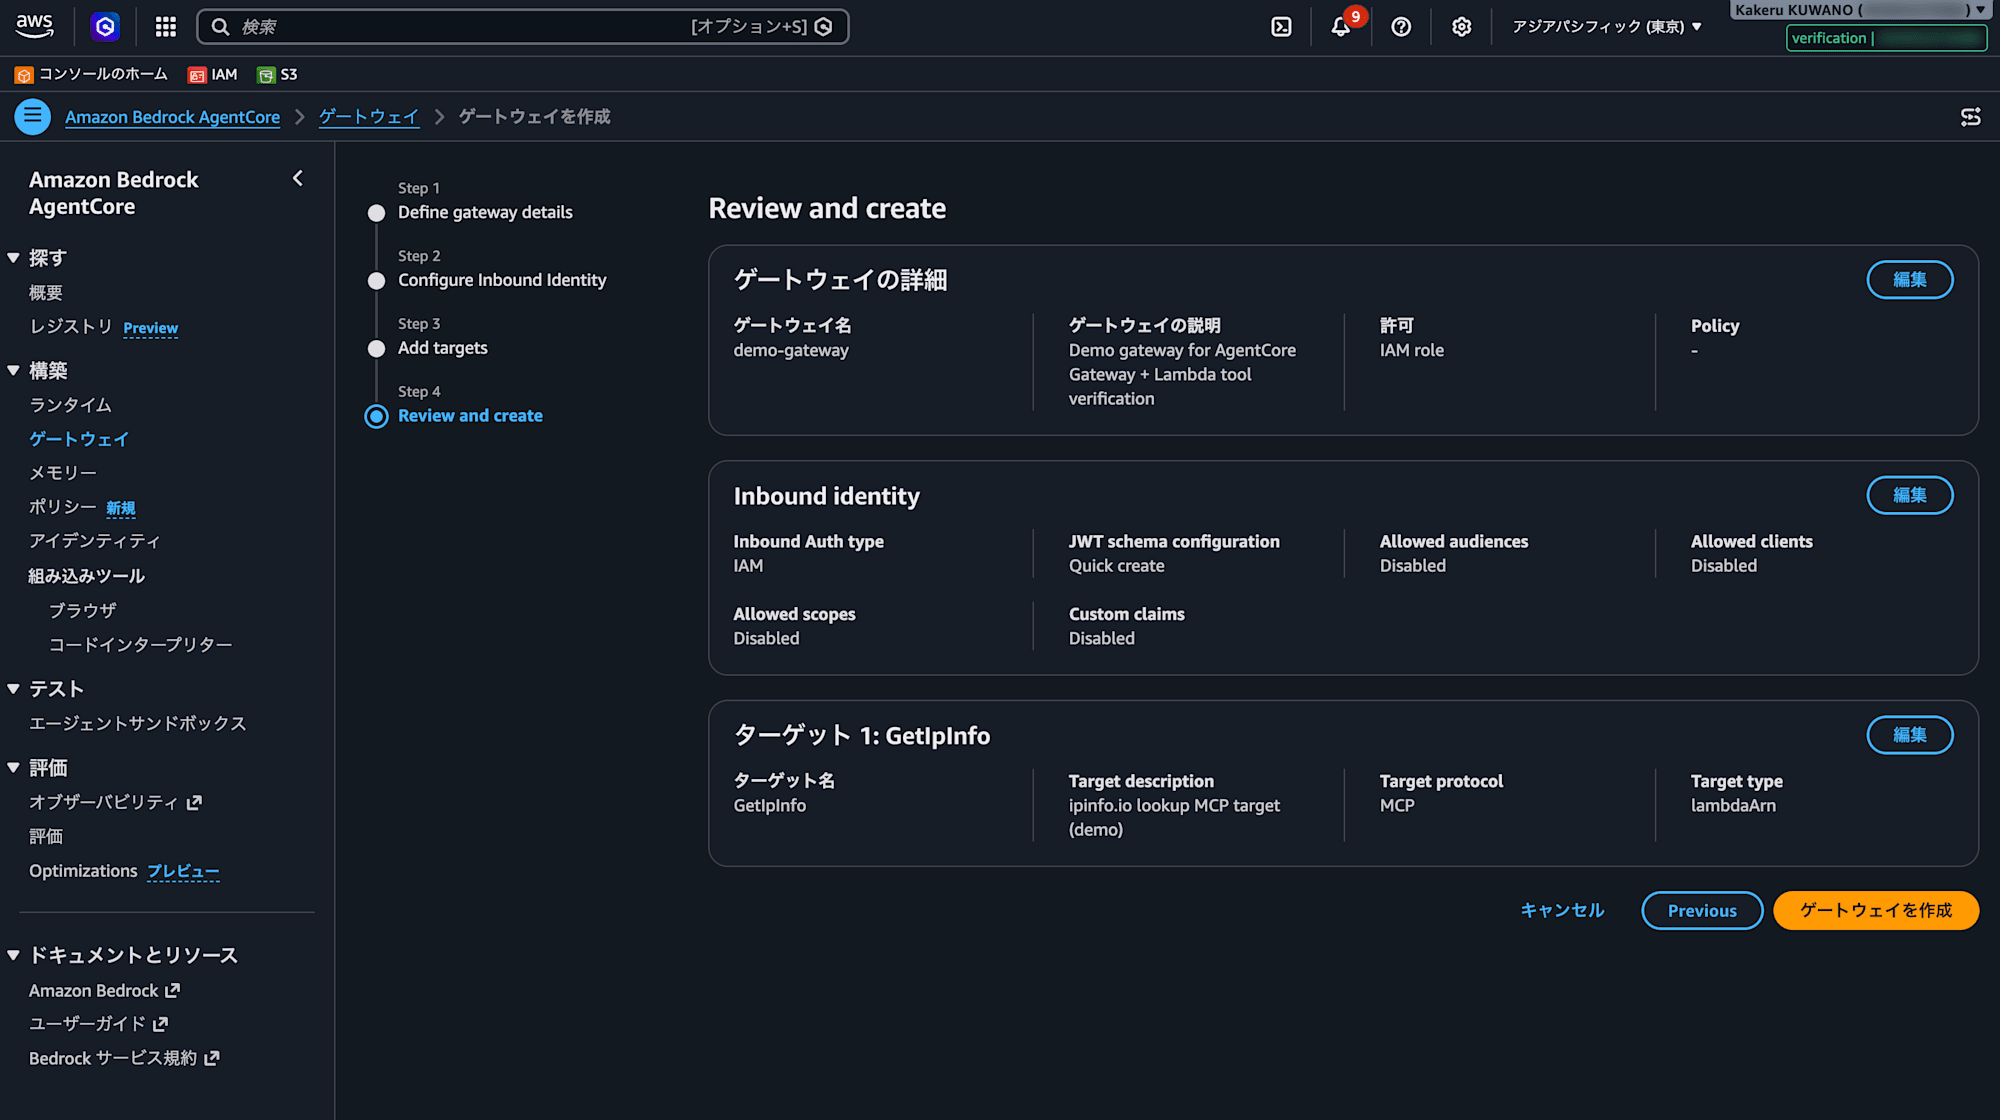Collapse the 評価 section heading

point(13,768)
